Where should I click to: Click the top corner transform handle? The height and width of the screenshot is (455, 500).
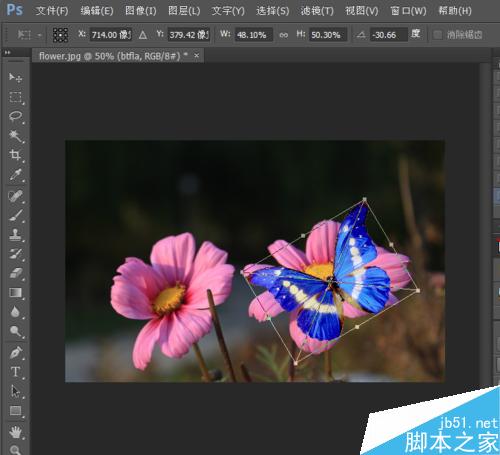click(x=364, y=200)
